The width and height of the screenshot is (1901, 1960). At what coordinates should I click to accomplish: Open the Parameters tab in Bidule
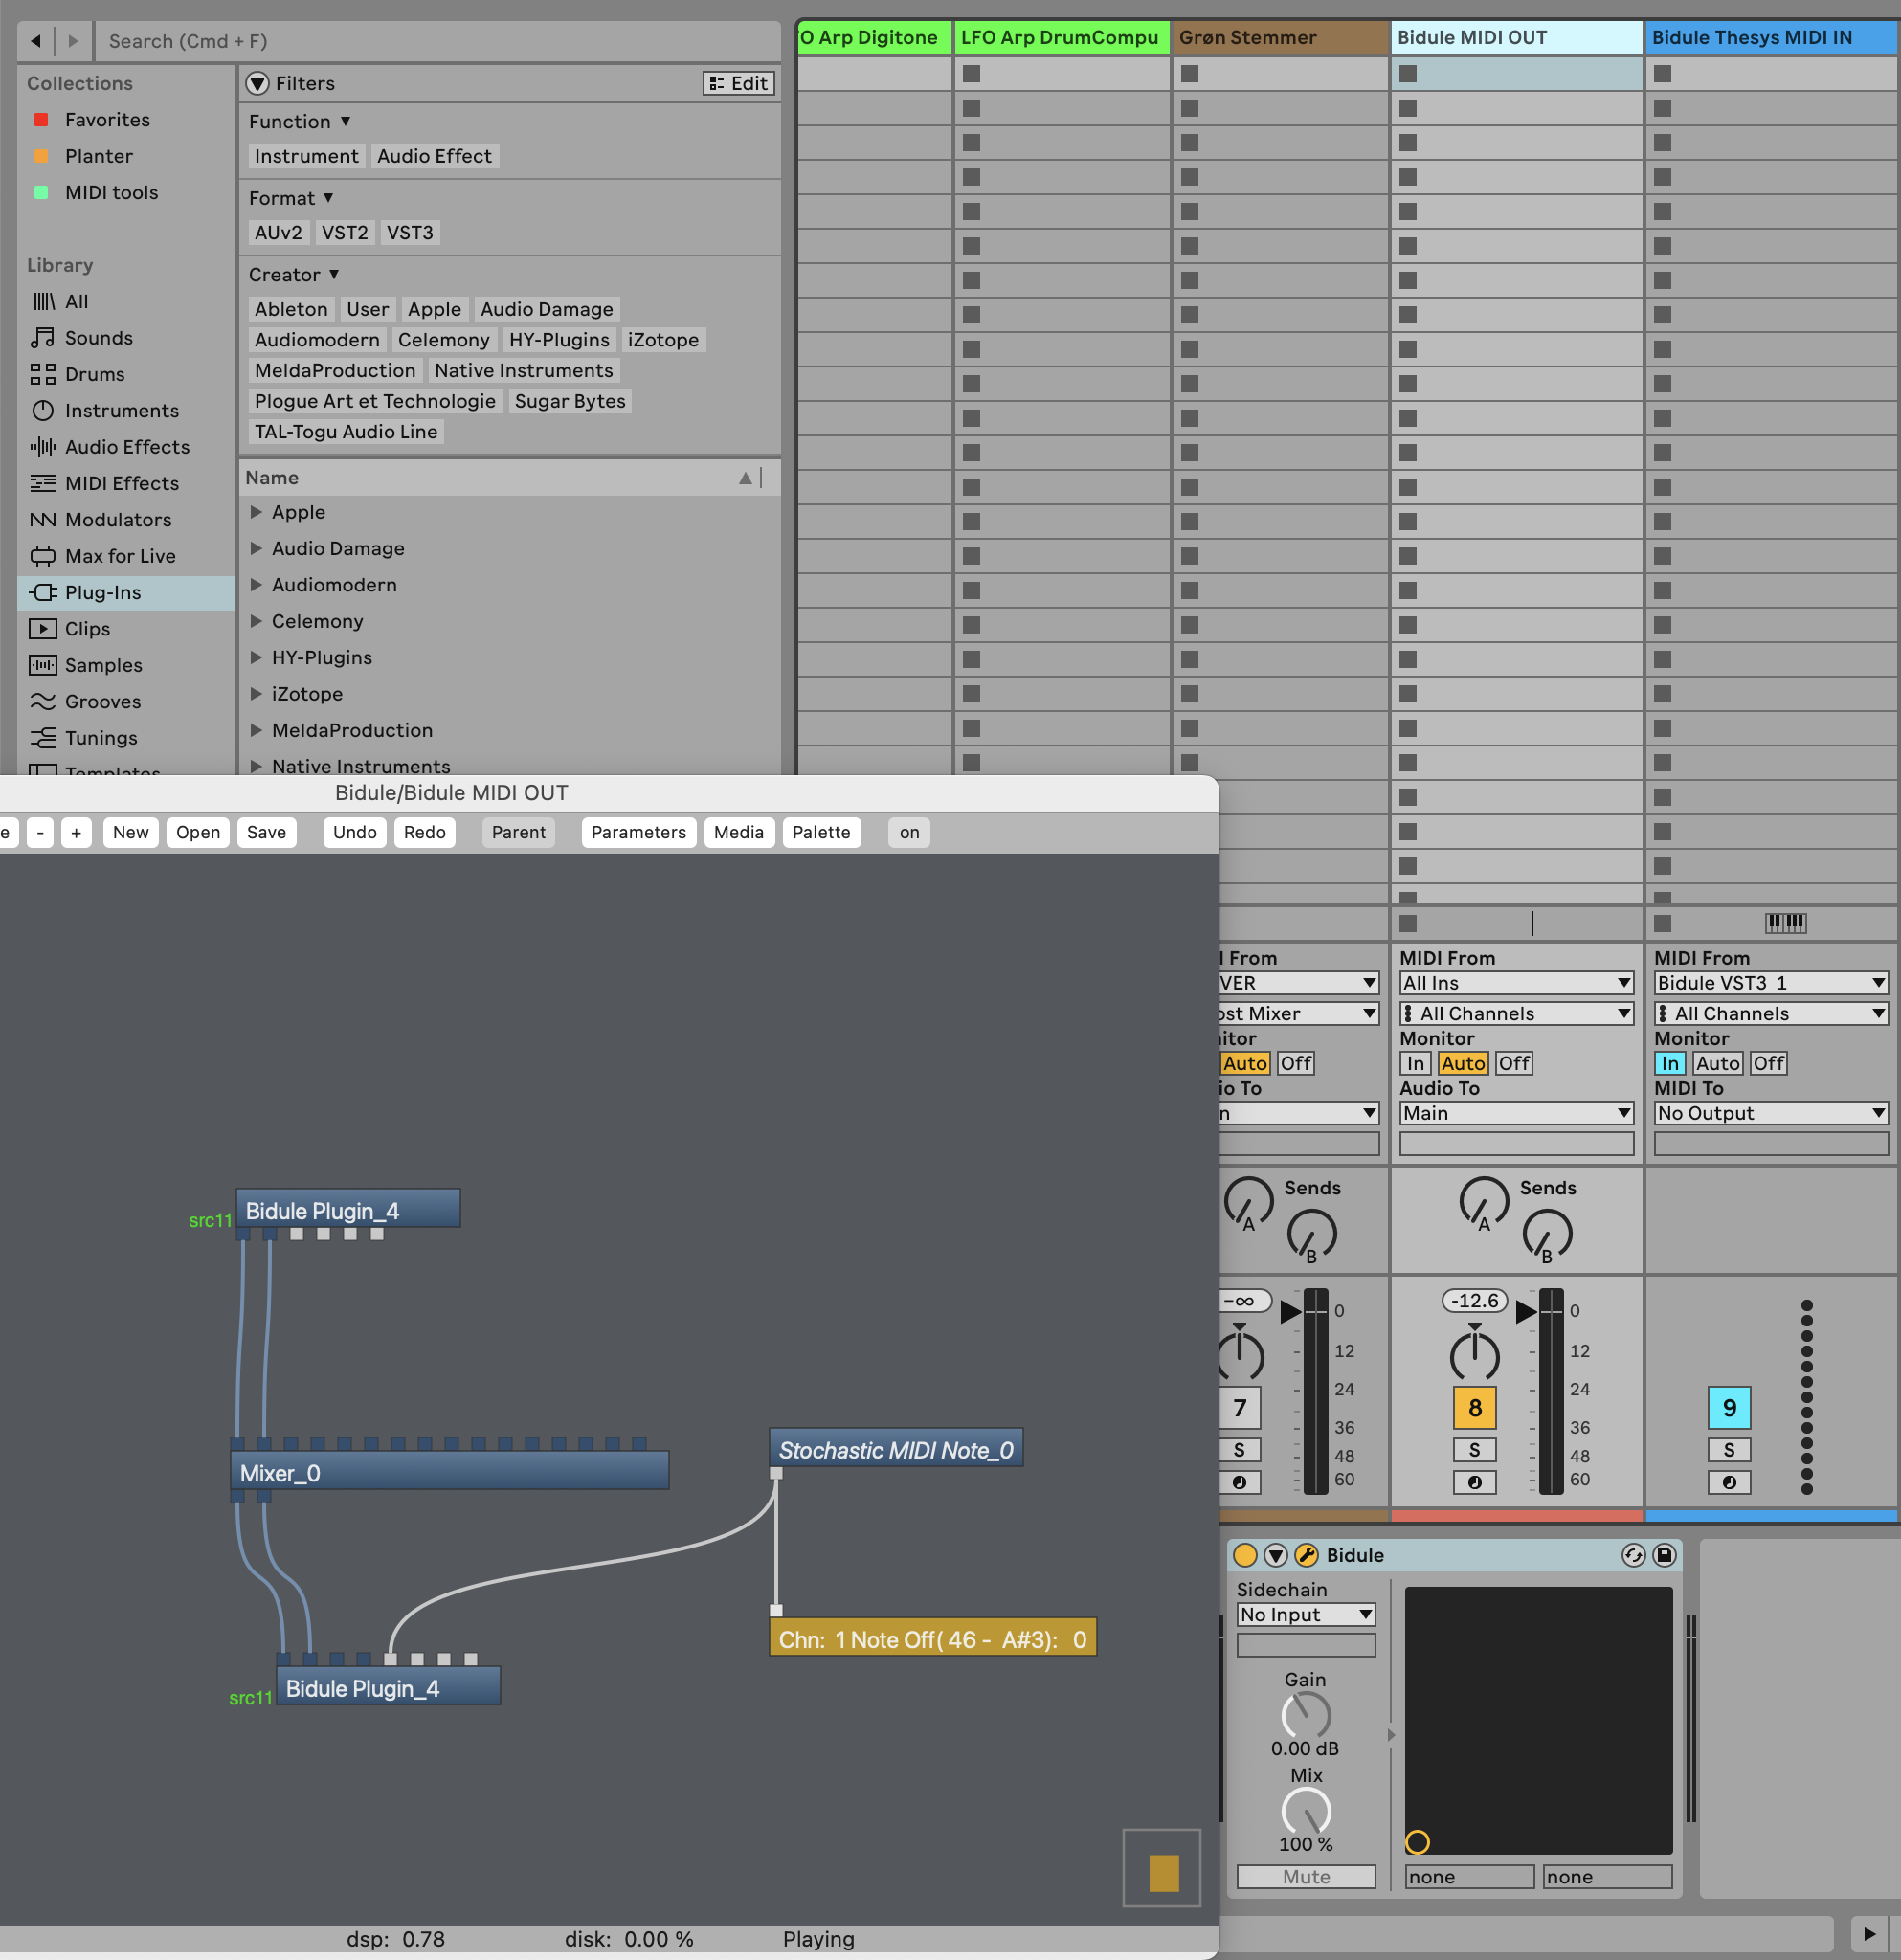coord(638,832)
